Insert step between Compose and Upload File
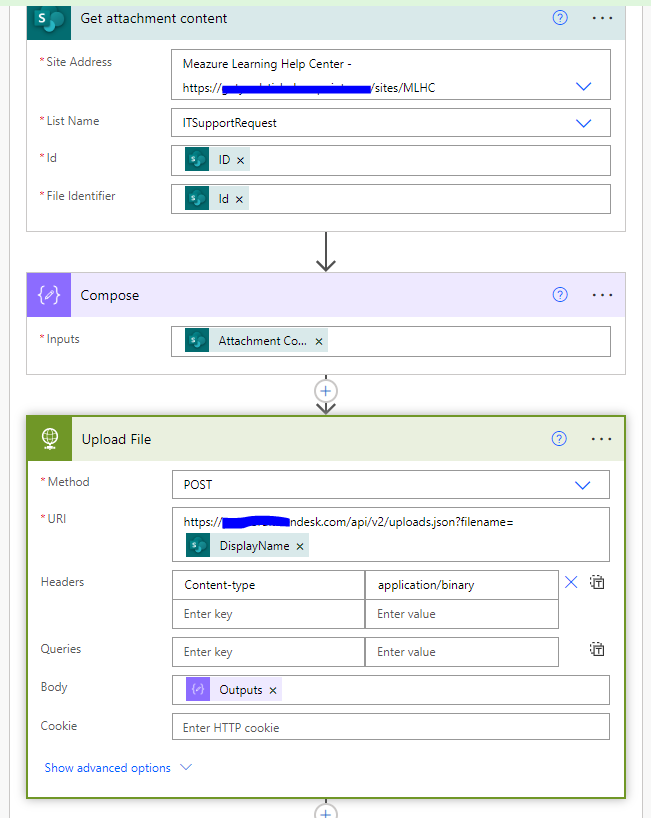This screenshot has width=651, height=818. click(x=326, y=391)
